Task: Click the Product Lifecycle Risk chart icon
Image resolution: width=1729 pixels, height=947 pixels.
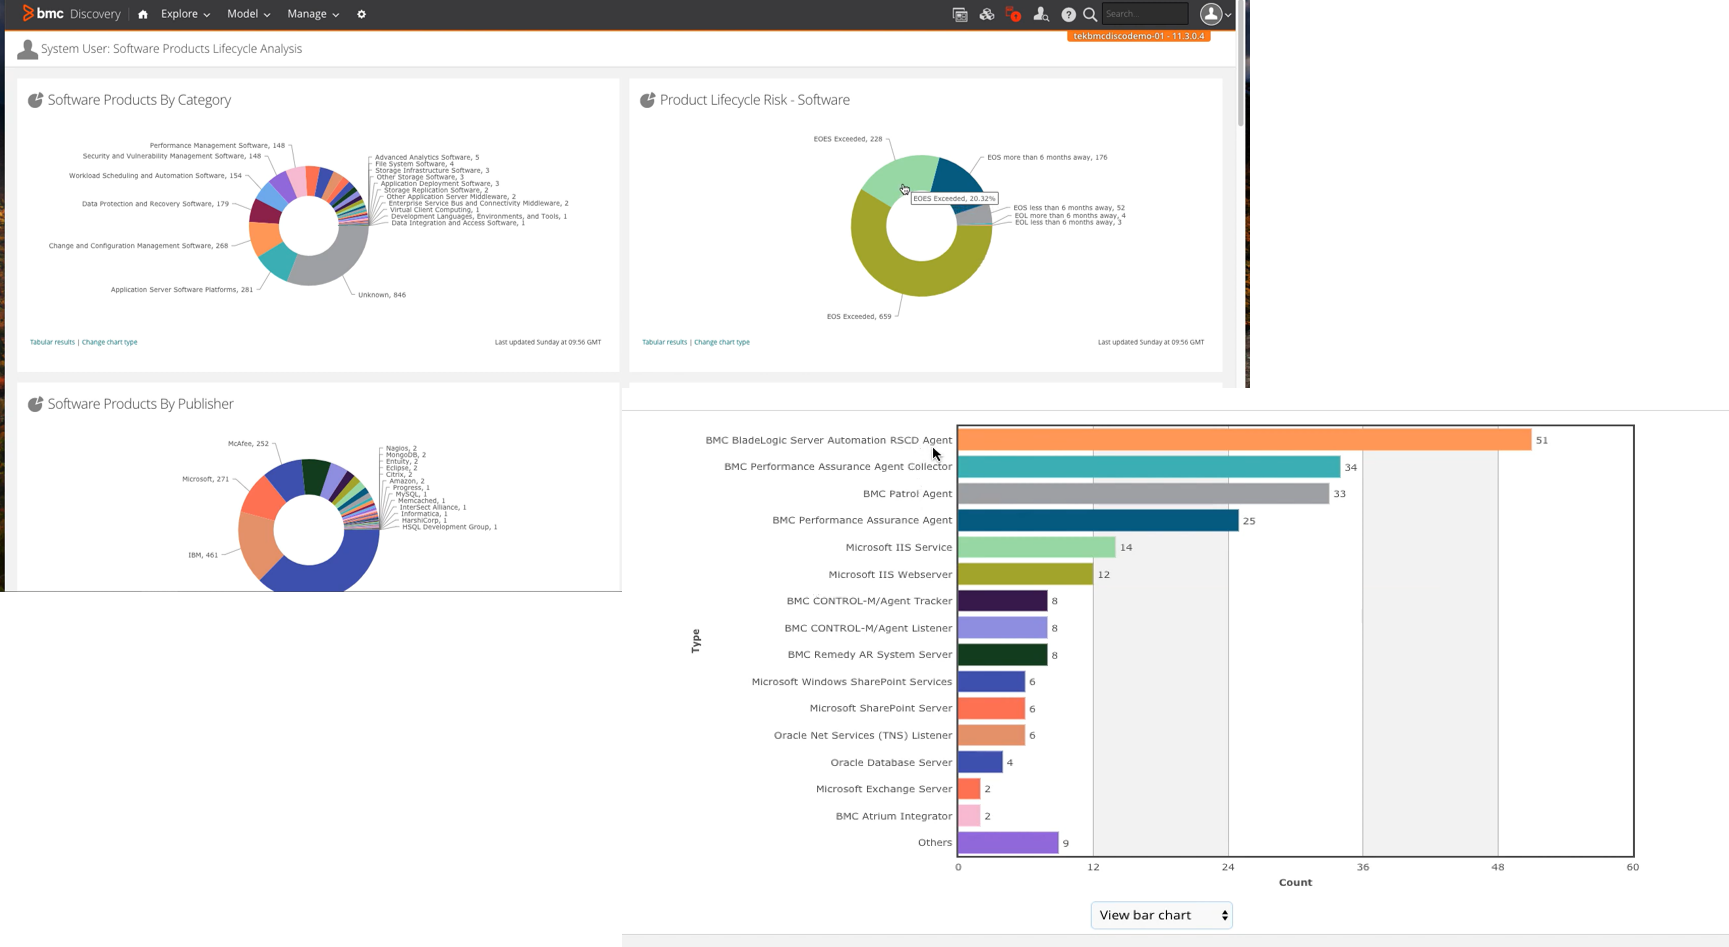Action: [647, 100]
